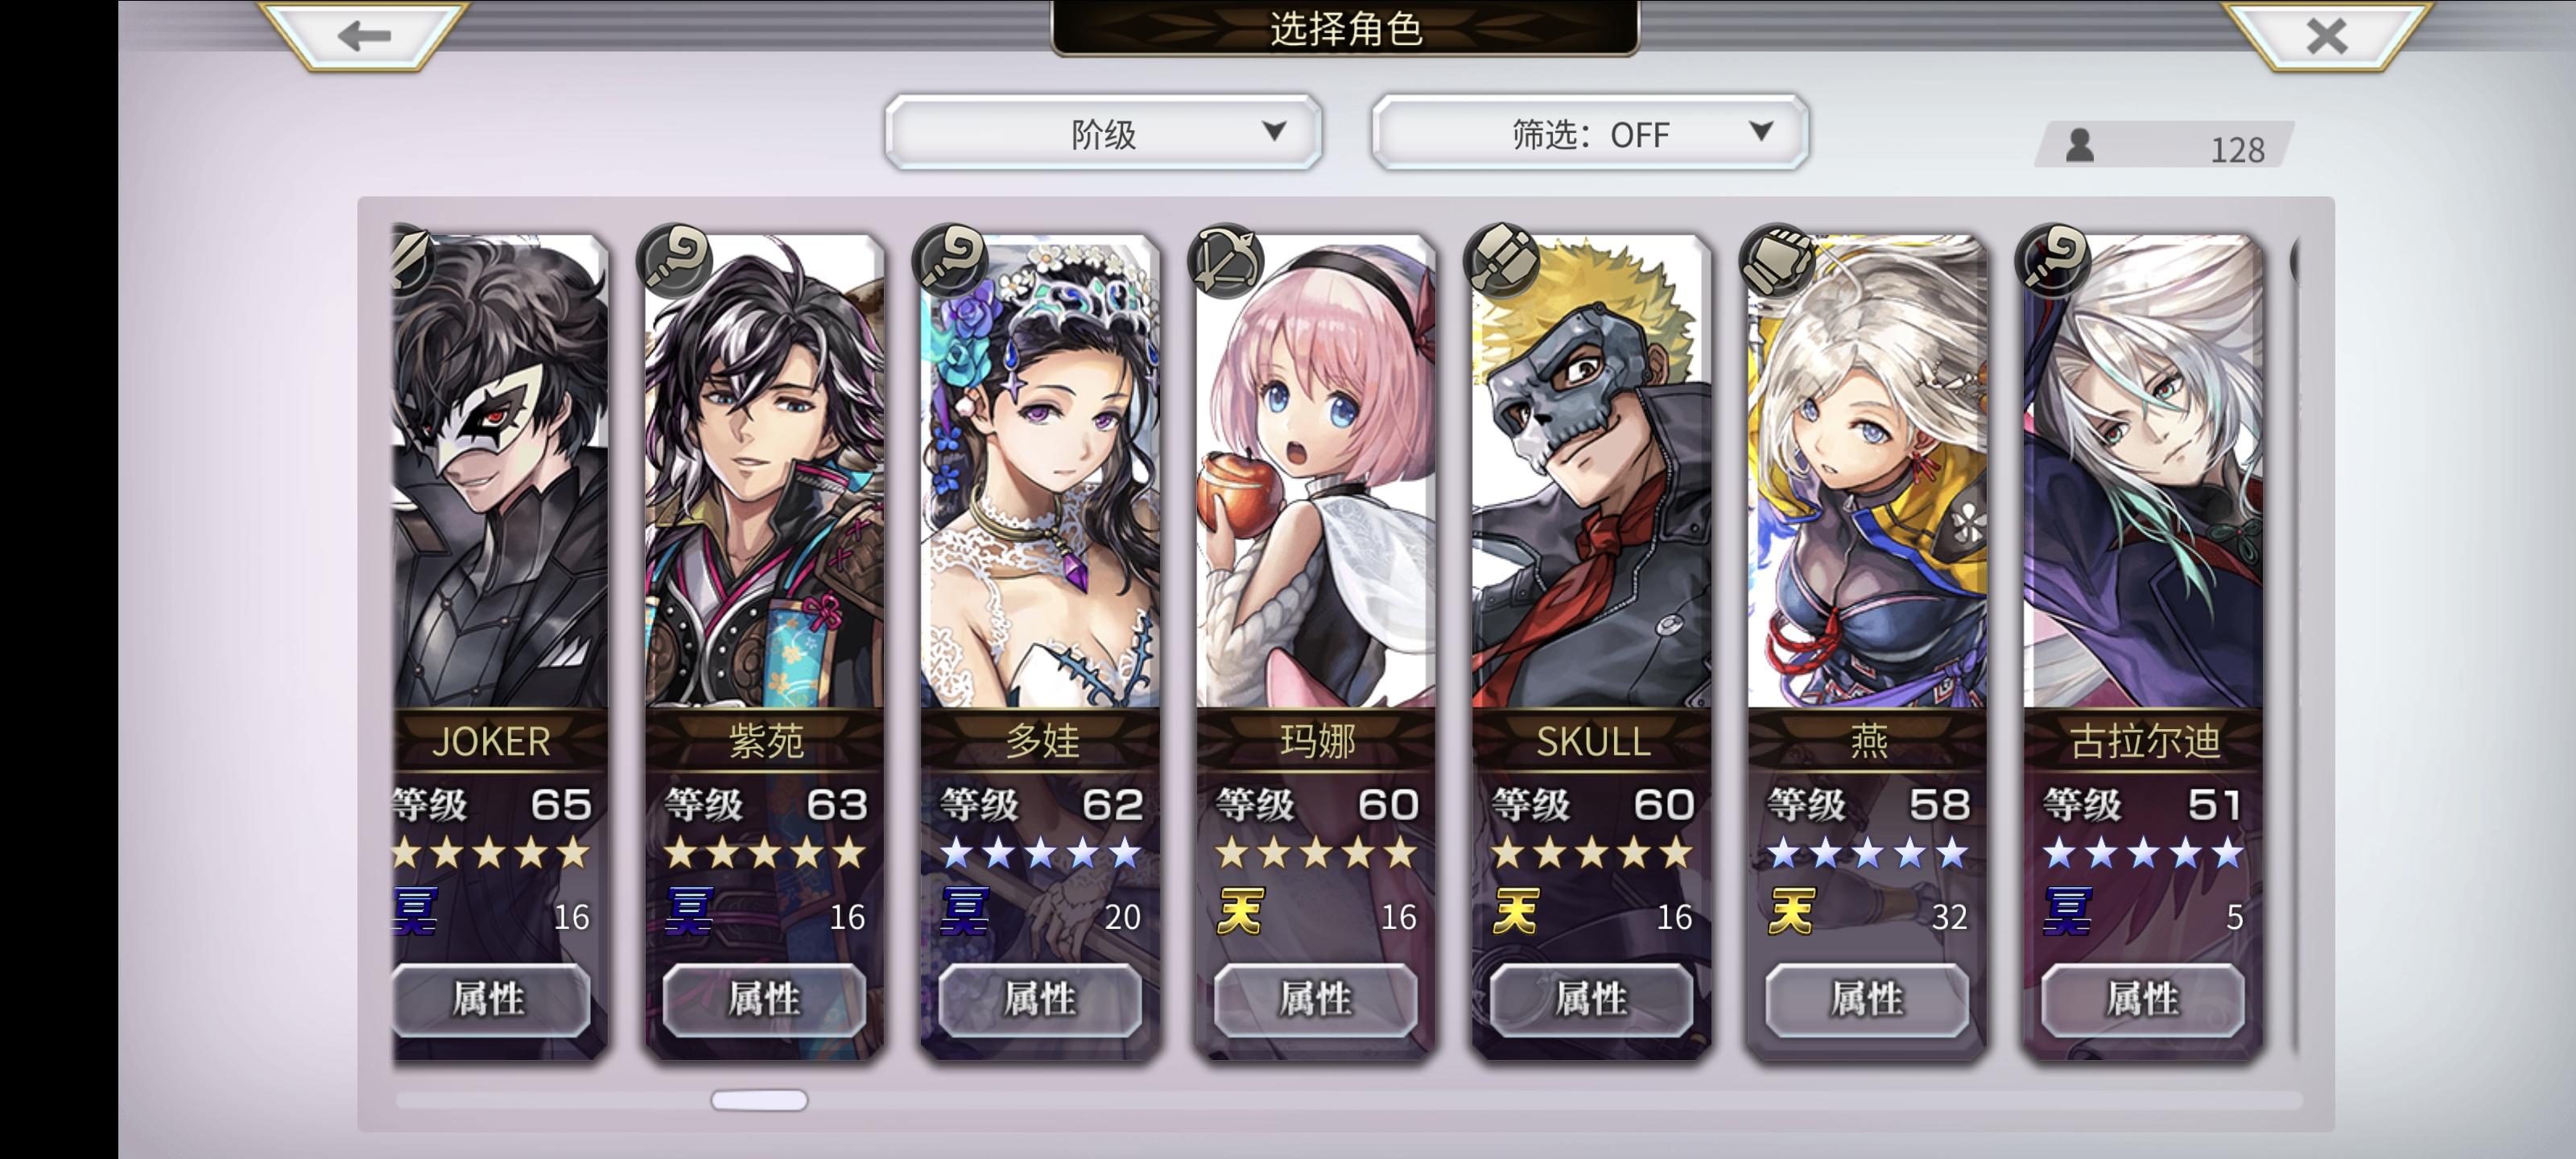
Task: Click the staff weapon icon on 紫苑's card
Action: (674, 260)
